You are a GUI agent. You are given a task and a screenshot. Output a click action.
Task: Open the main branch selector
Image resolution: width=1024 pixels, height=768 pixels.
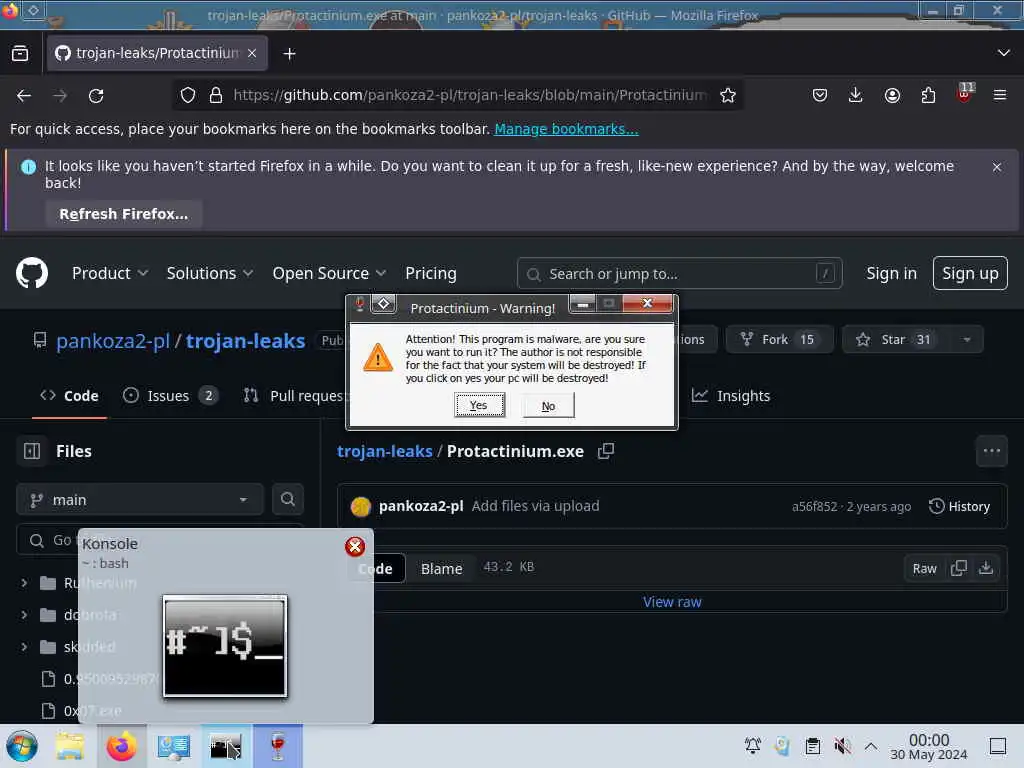click(140, 500)
